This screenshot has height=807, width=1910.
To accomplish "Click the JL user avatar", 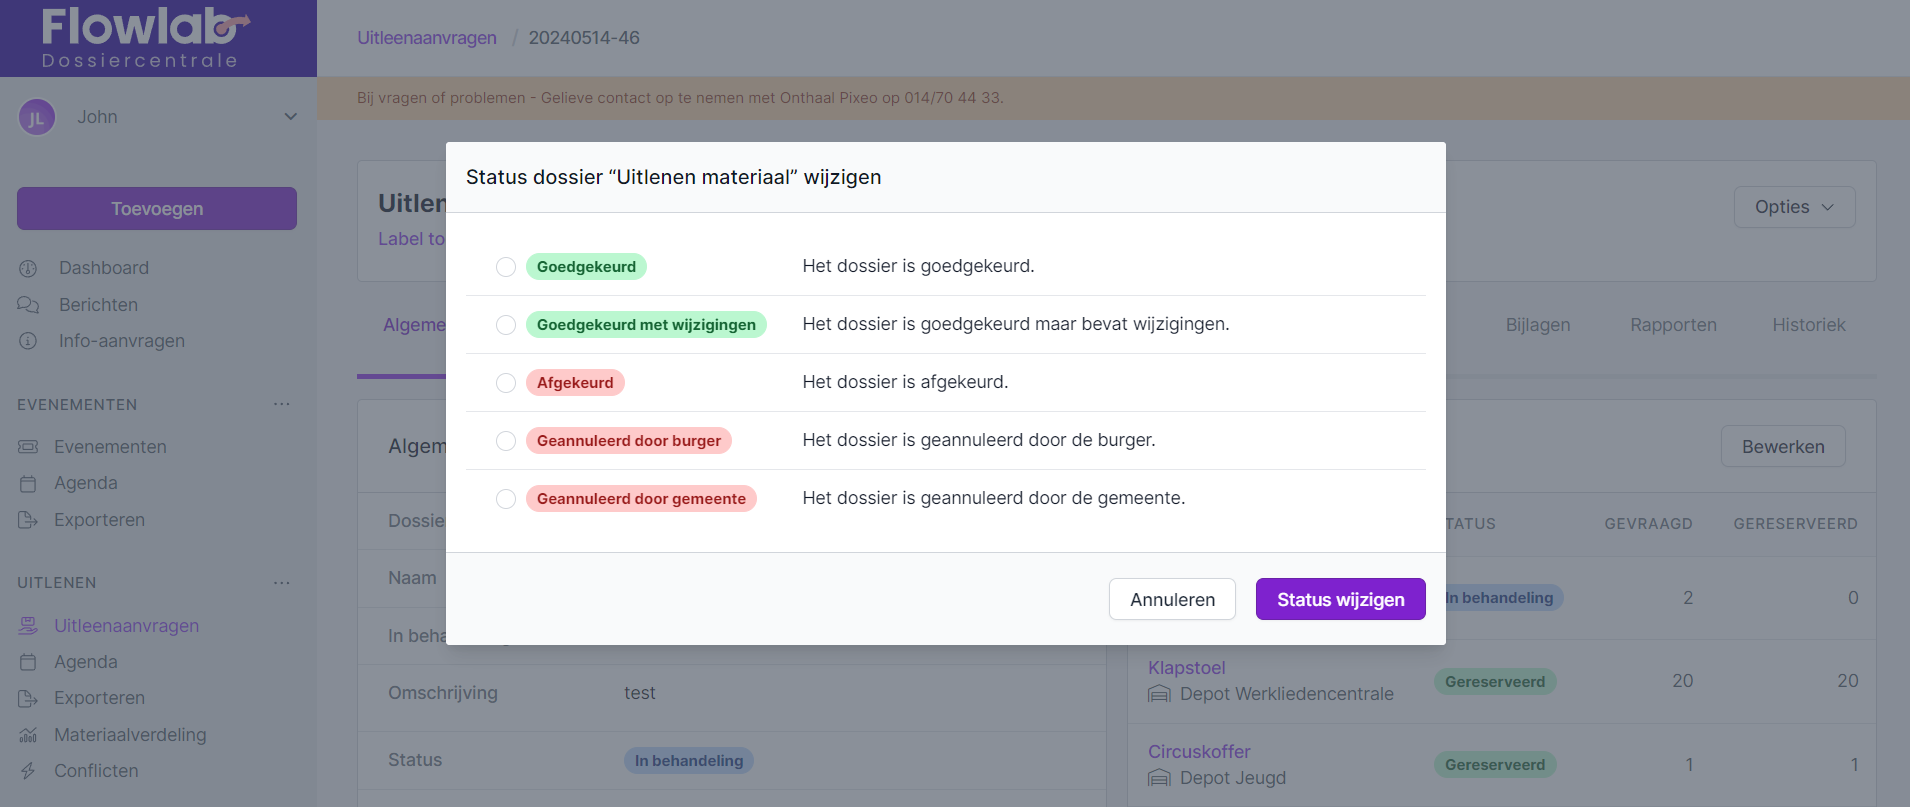I will click(x=37, y=117).
